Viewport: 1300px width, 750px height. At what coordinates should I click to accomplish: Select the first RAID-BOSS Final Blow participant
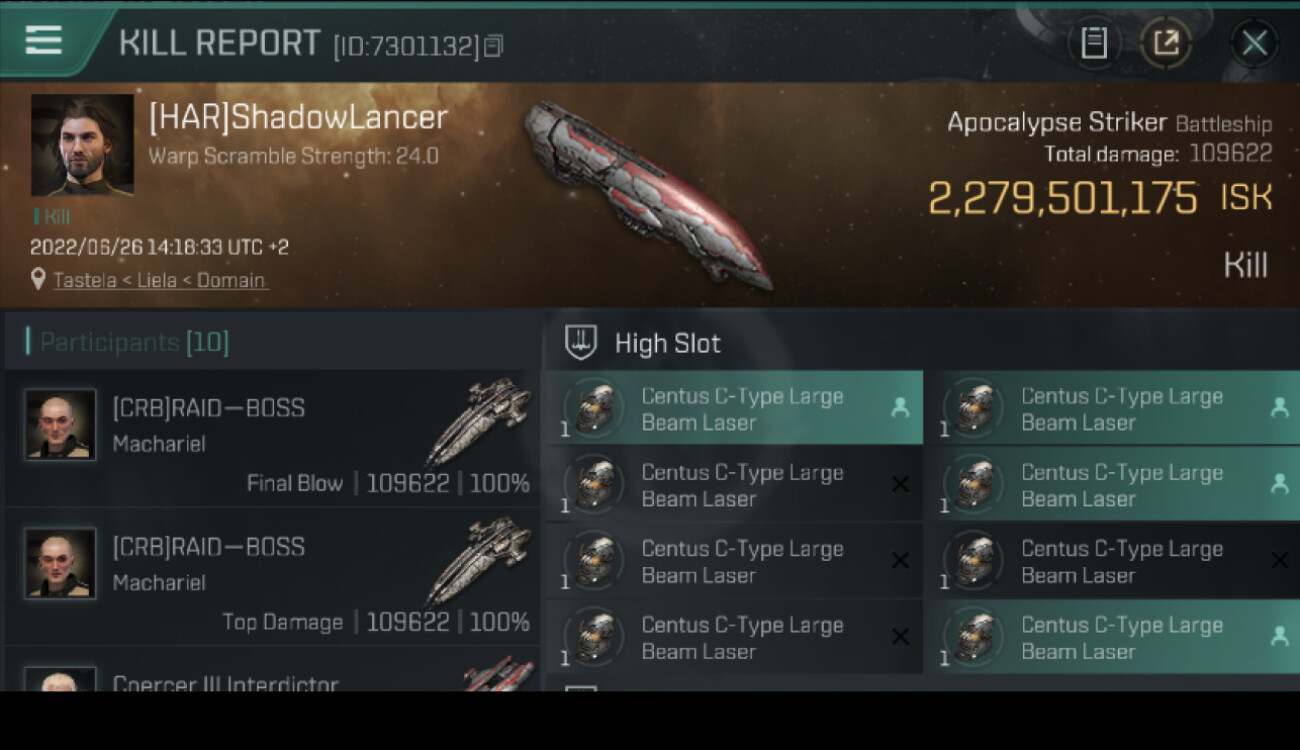271,438
